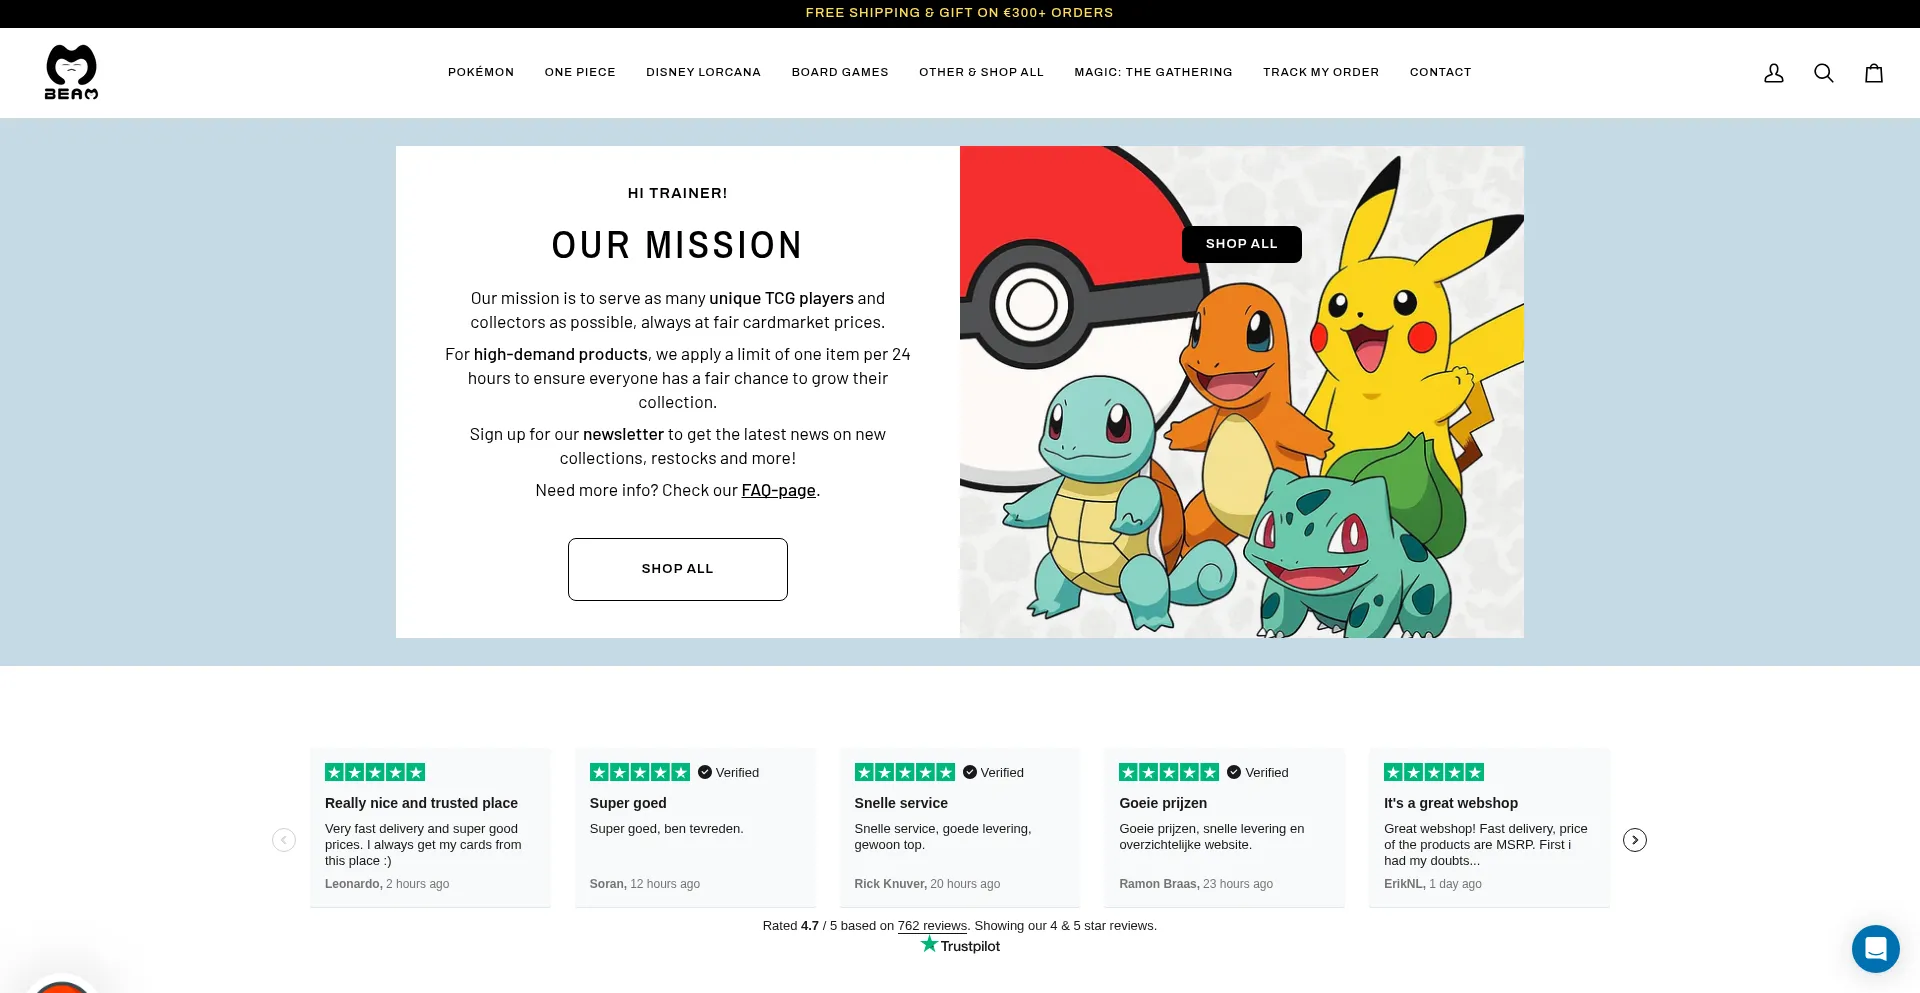
Task: Open the Contact page
Action: 1440,72
